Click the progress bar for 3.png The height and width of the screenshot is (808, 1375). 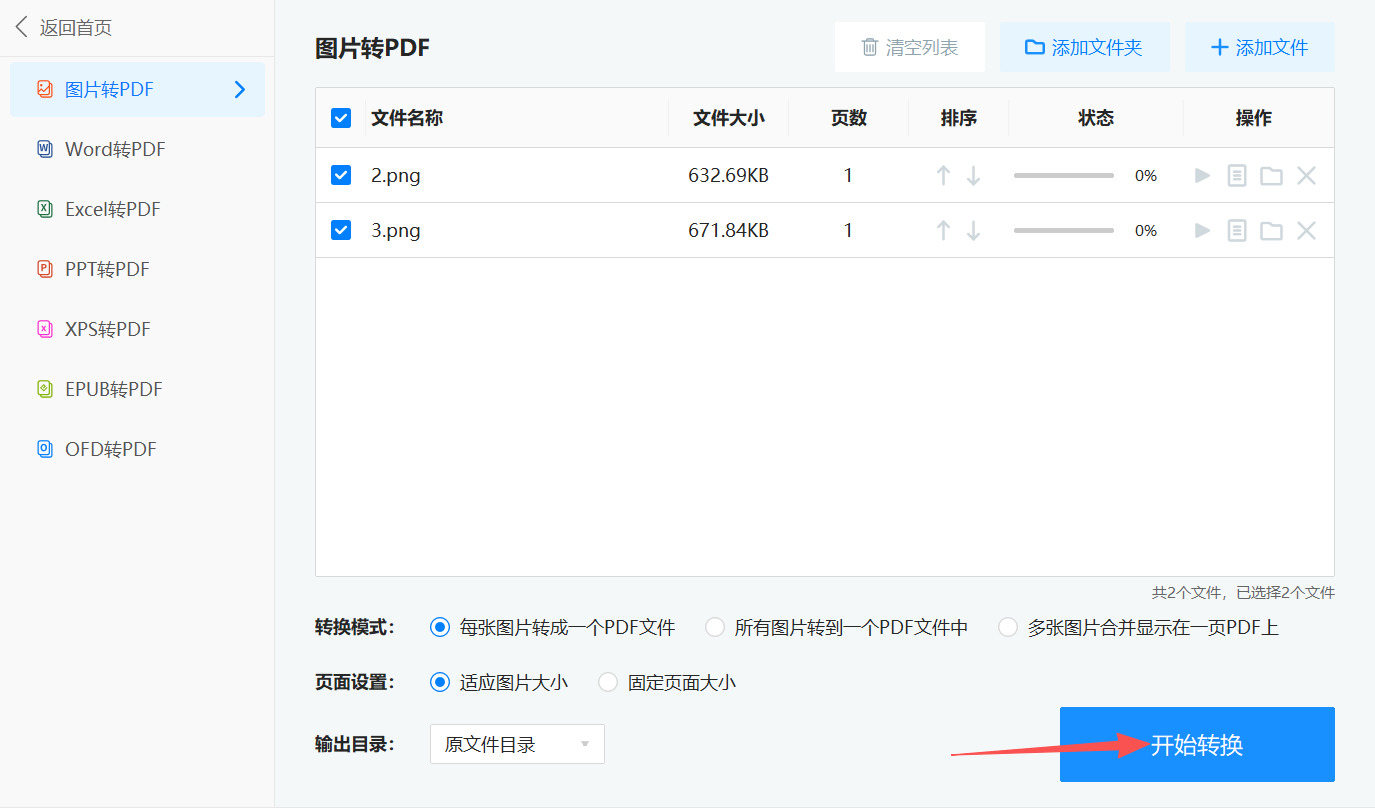1063,230
